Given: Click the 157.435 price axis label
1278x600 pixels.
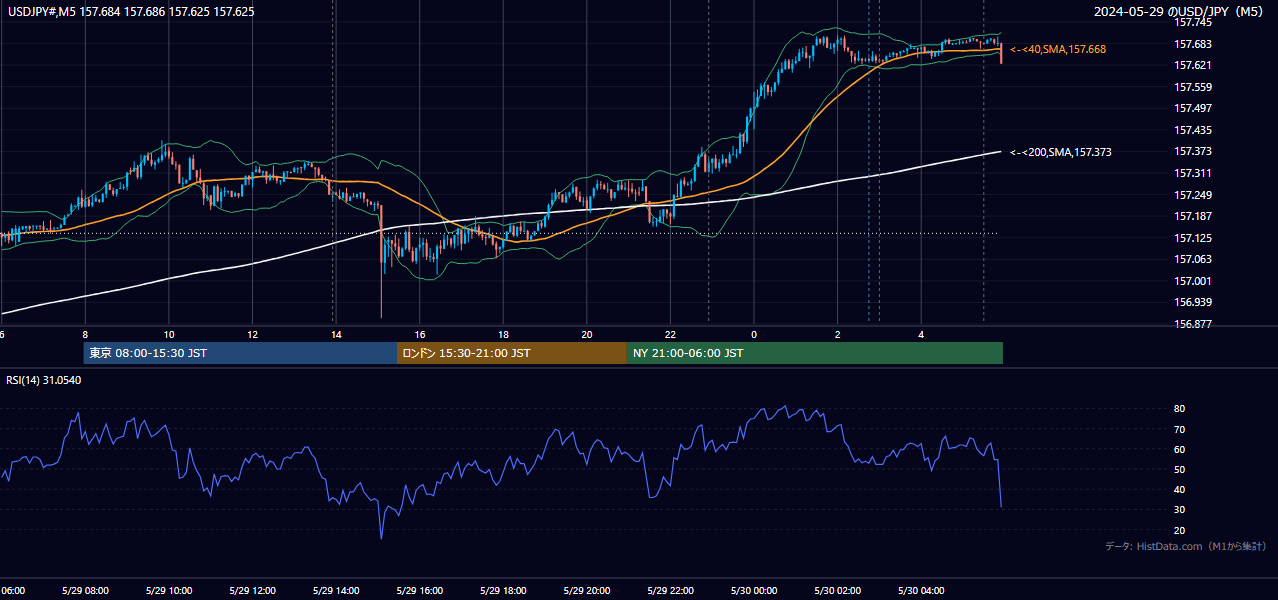Looking at the screenshot, I should click(1192, 131).
